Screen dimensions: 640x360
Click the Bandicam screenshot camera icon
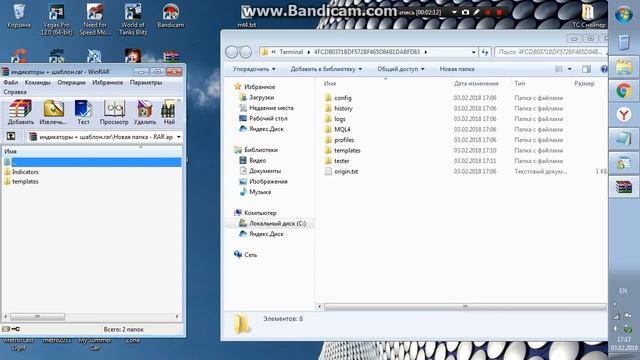465,12
